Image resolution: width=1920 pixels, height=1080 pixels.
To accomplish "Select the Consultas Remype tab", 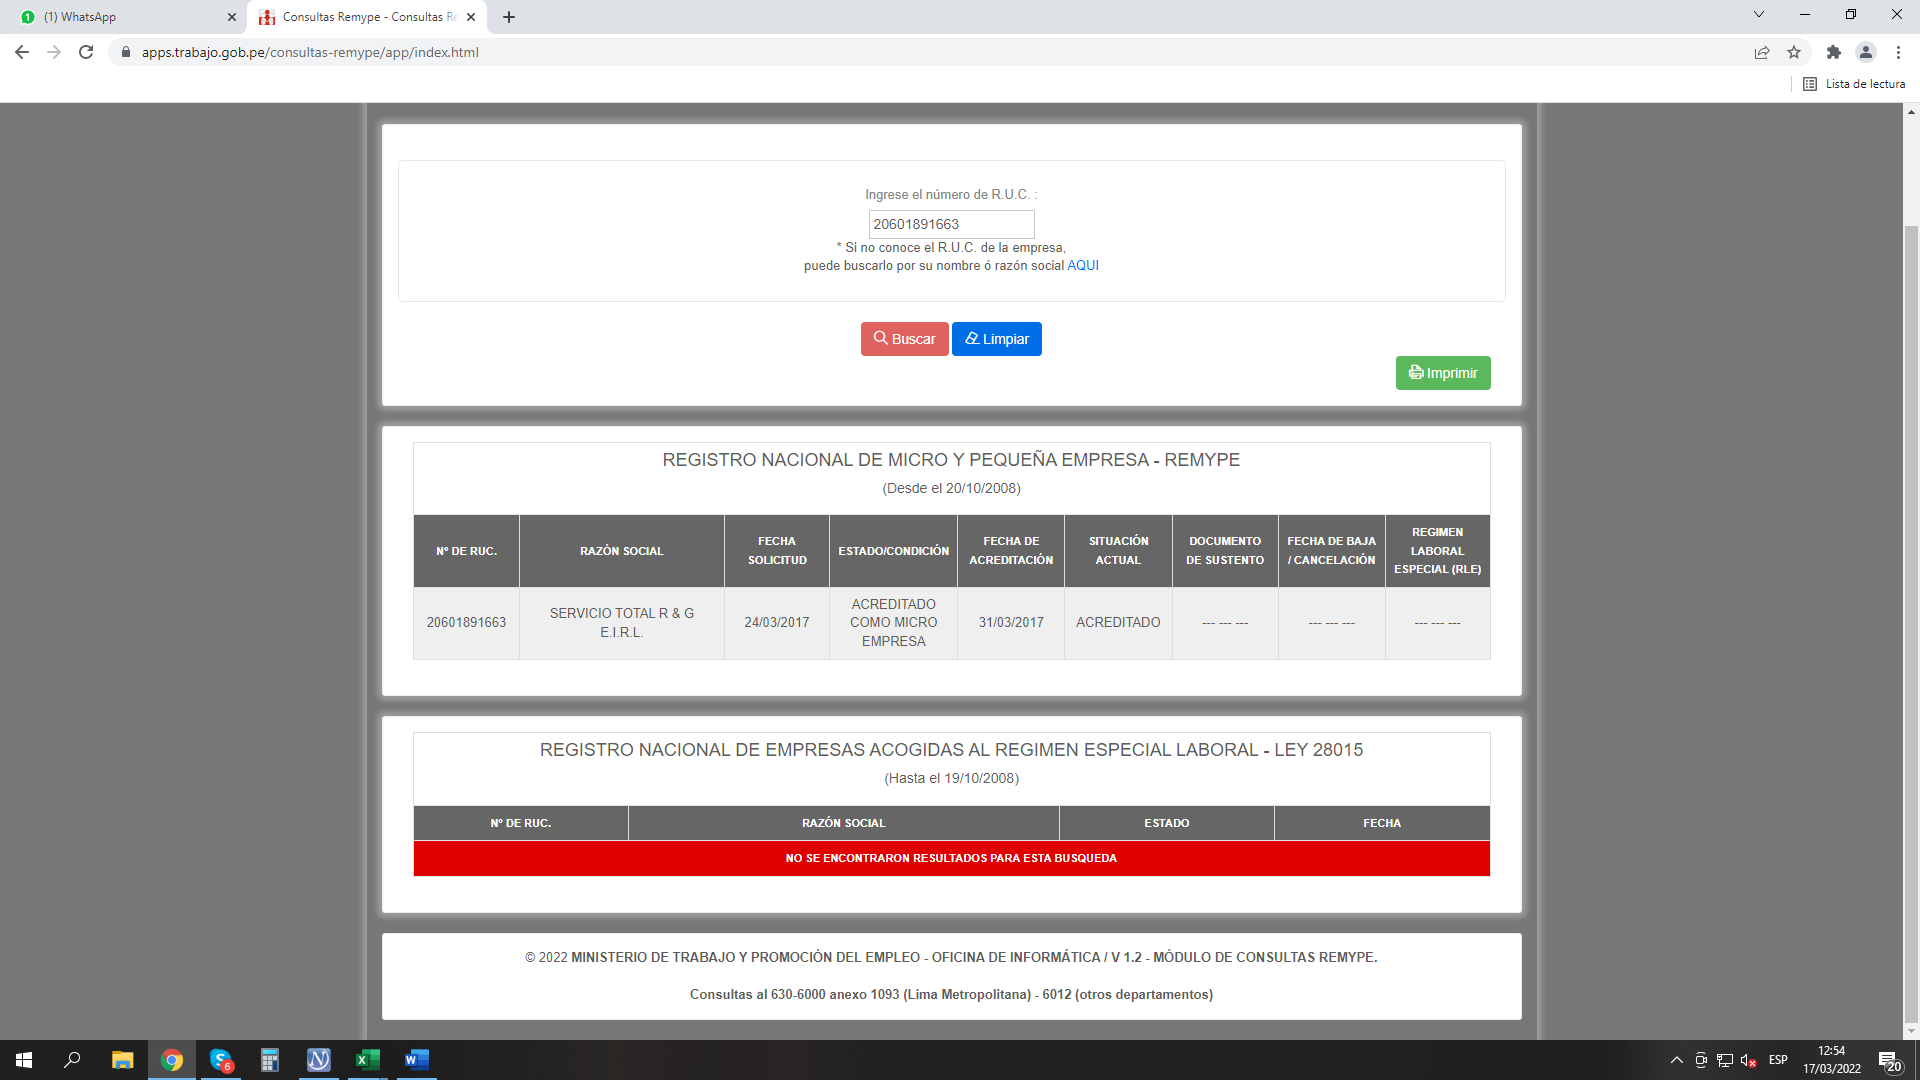I will tap(365, 17).
